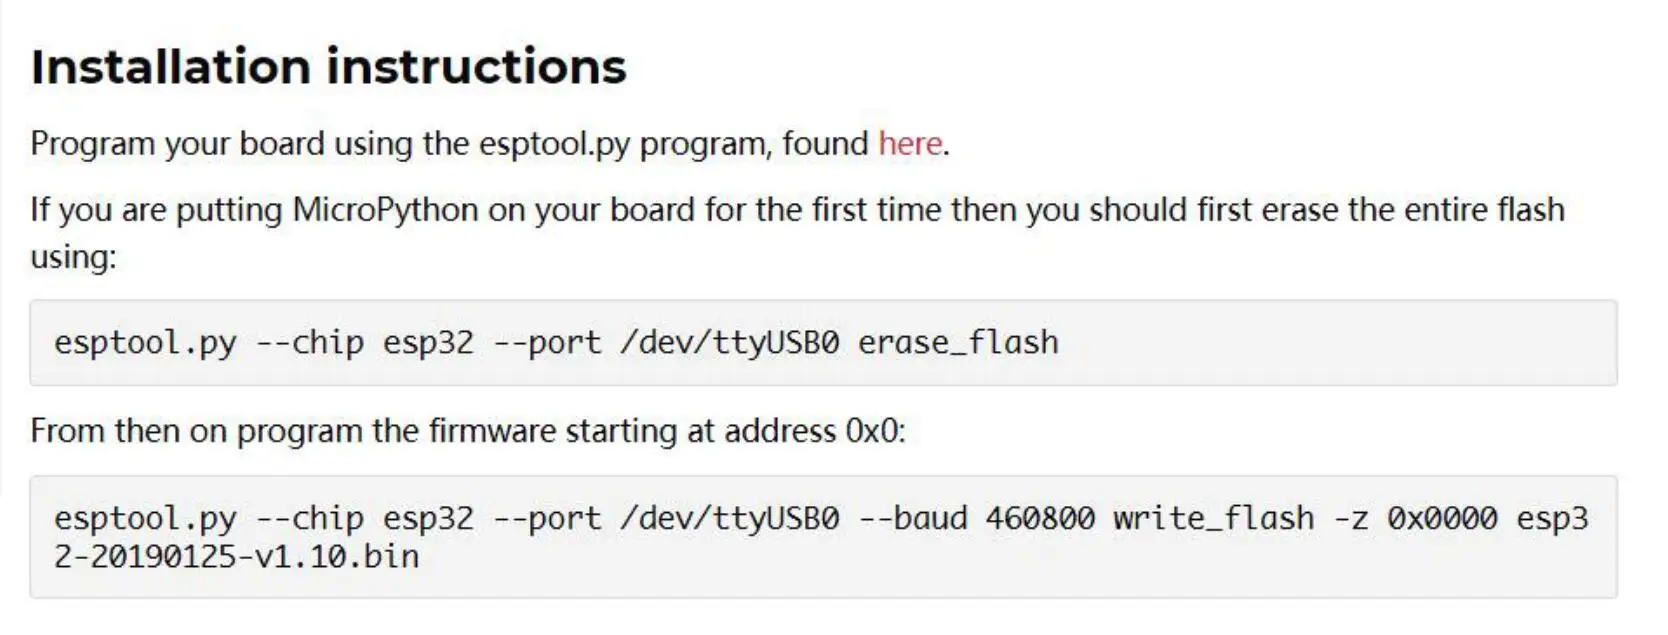The width and height of the screenshot is (1668, 635).
Task: Click the word "erase_flash" in first command
Action: pyautogui.click(x=958, y=343)
